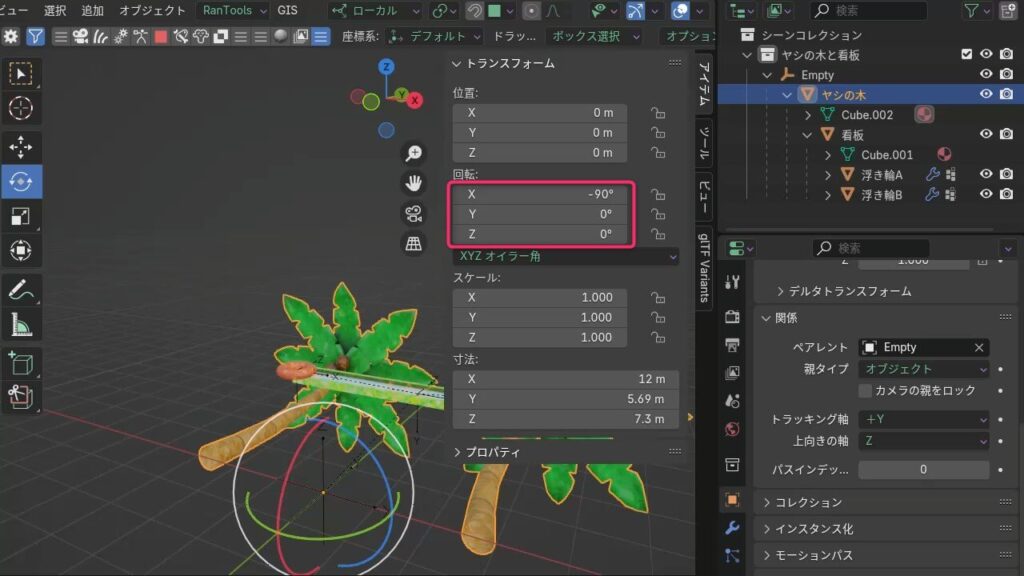Click パスインデックス field showing 0
Image resolution: width=1024 pixels, height=576 pixels.
923,470
